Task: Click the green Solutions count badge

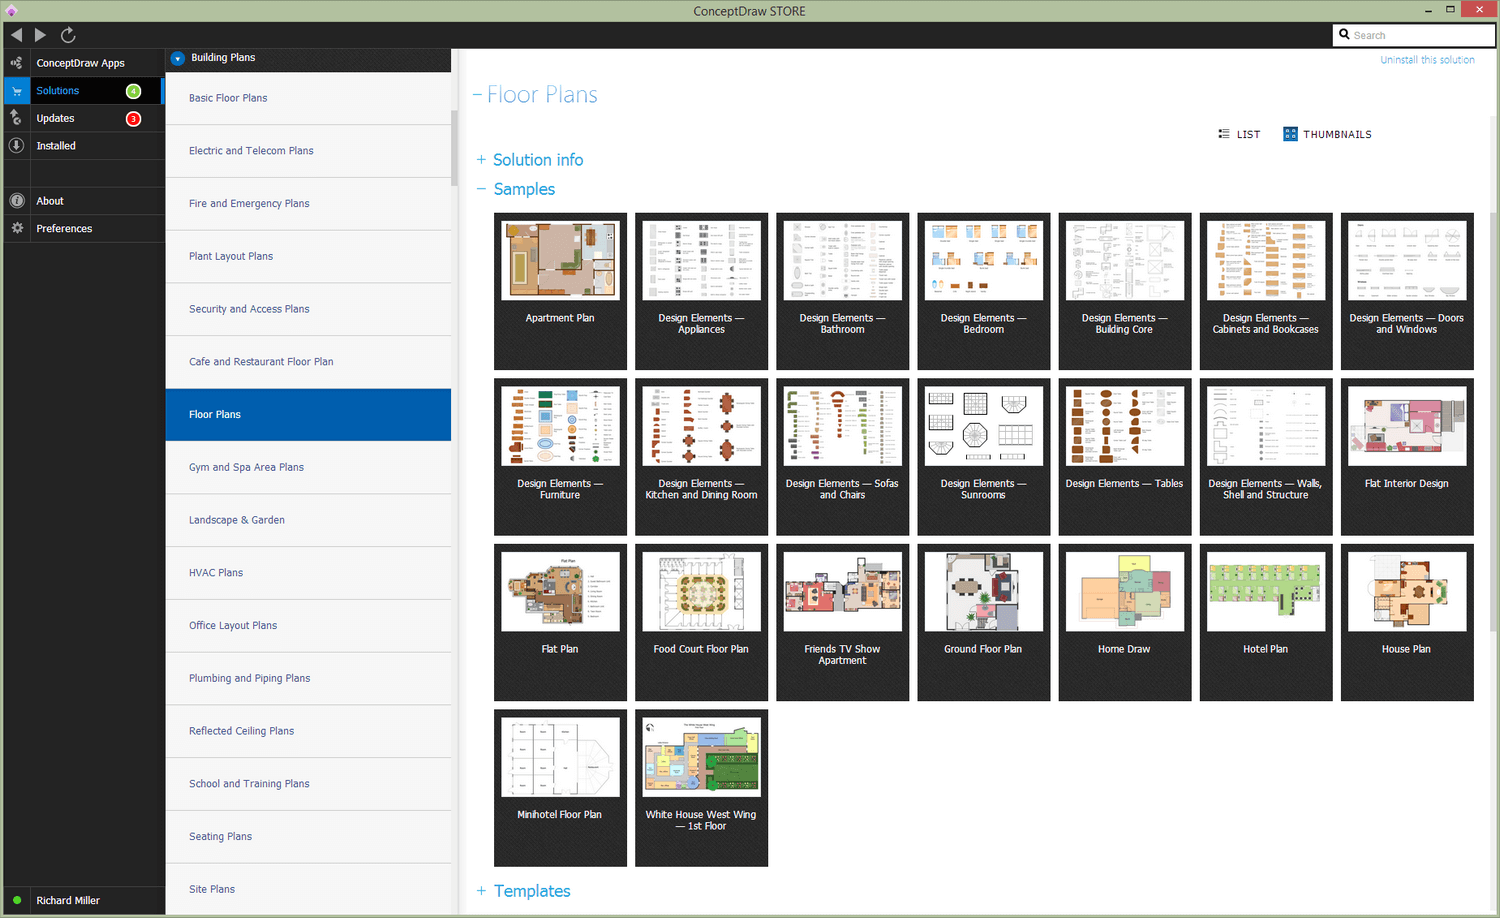Action: point(133,91)
